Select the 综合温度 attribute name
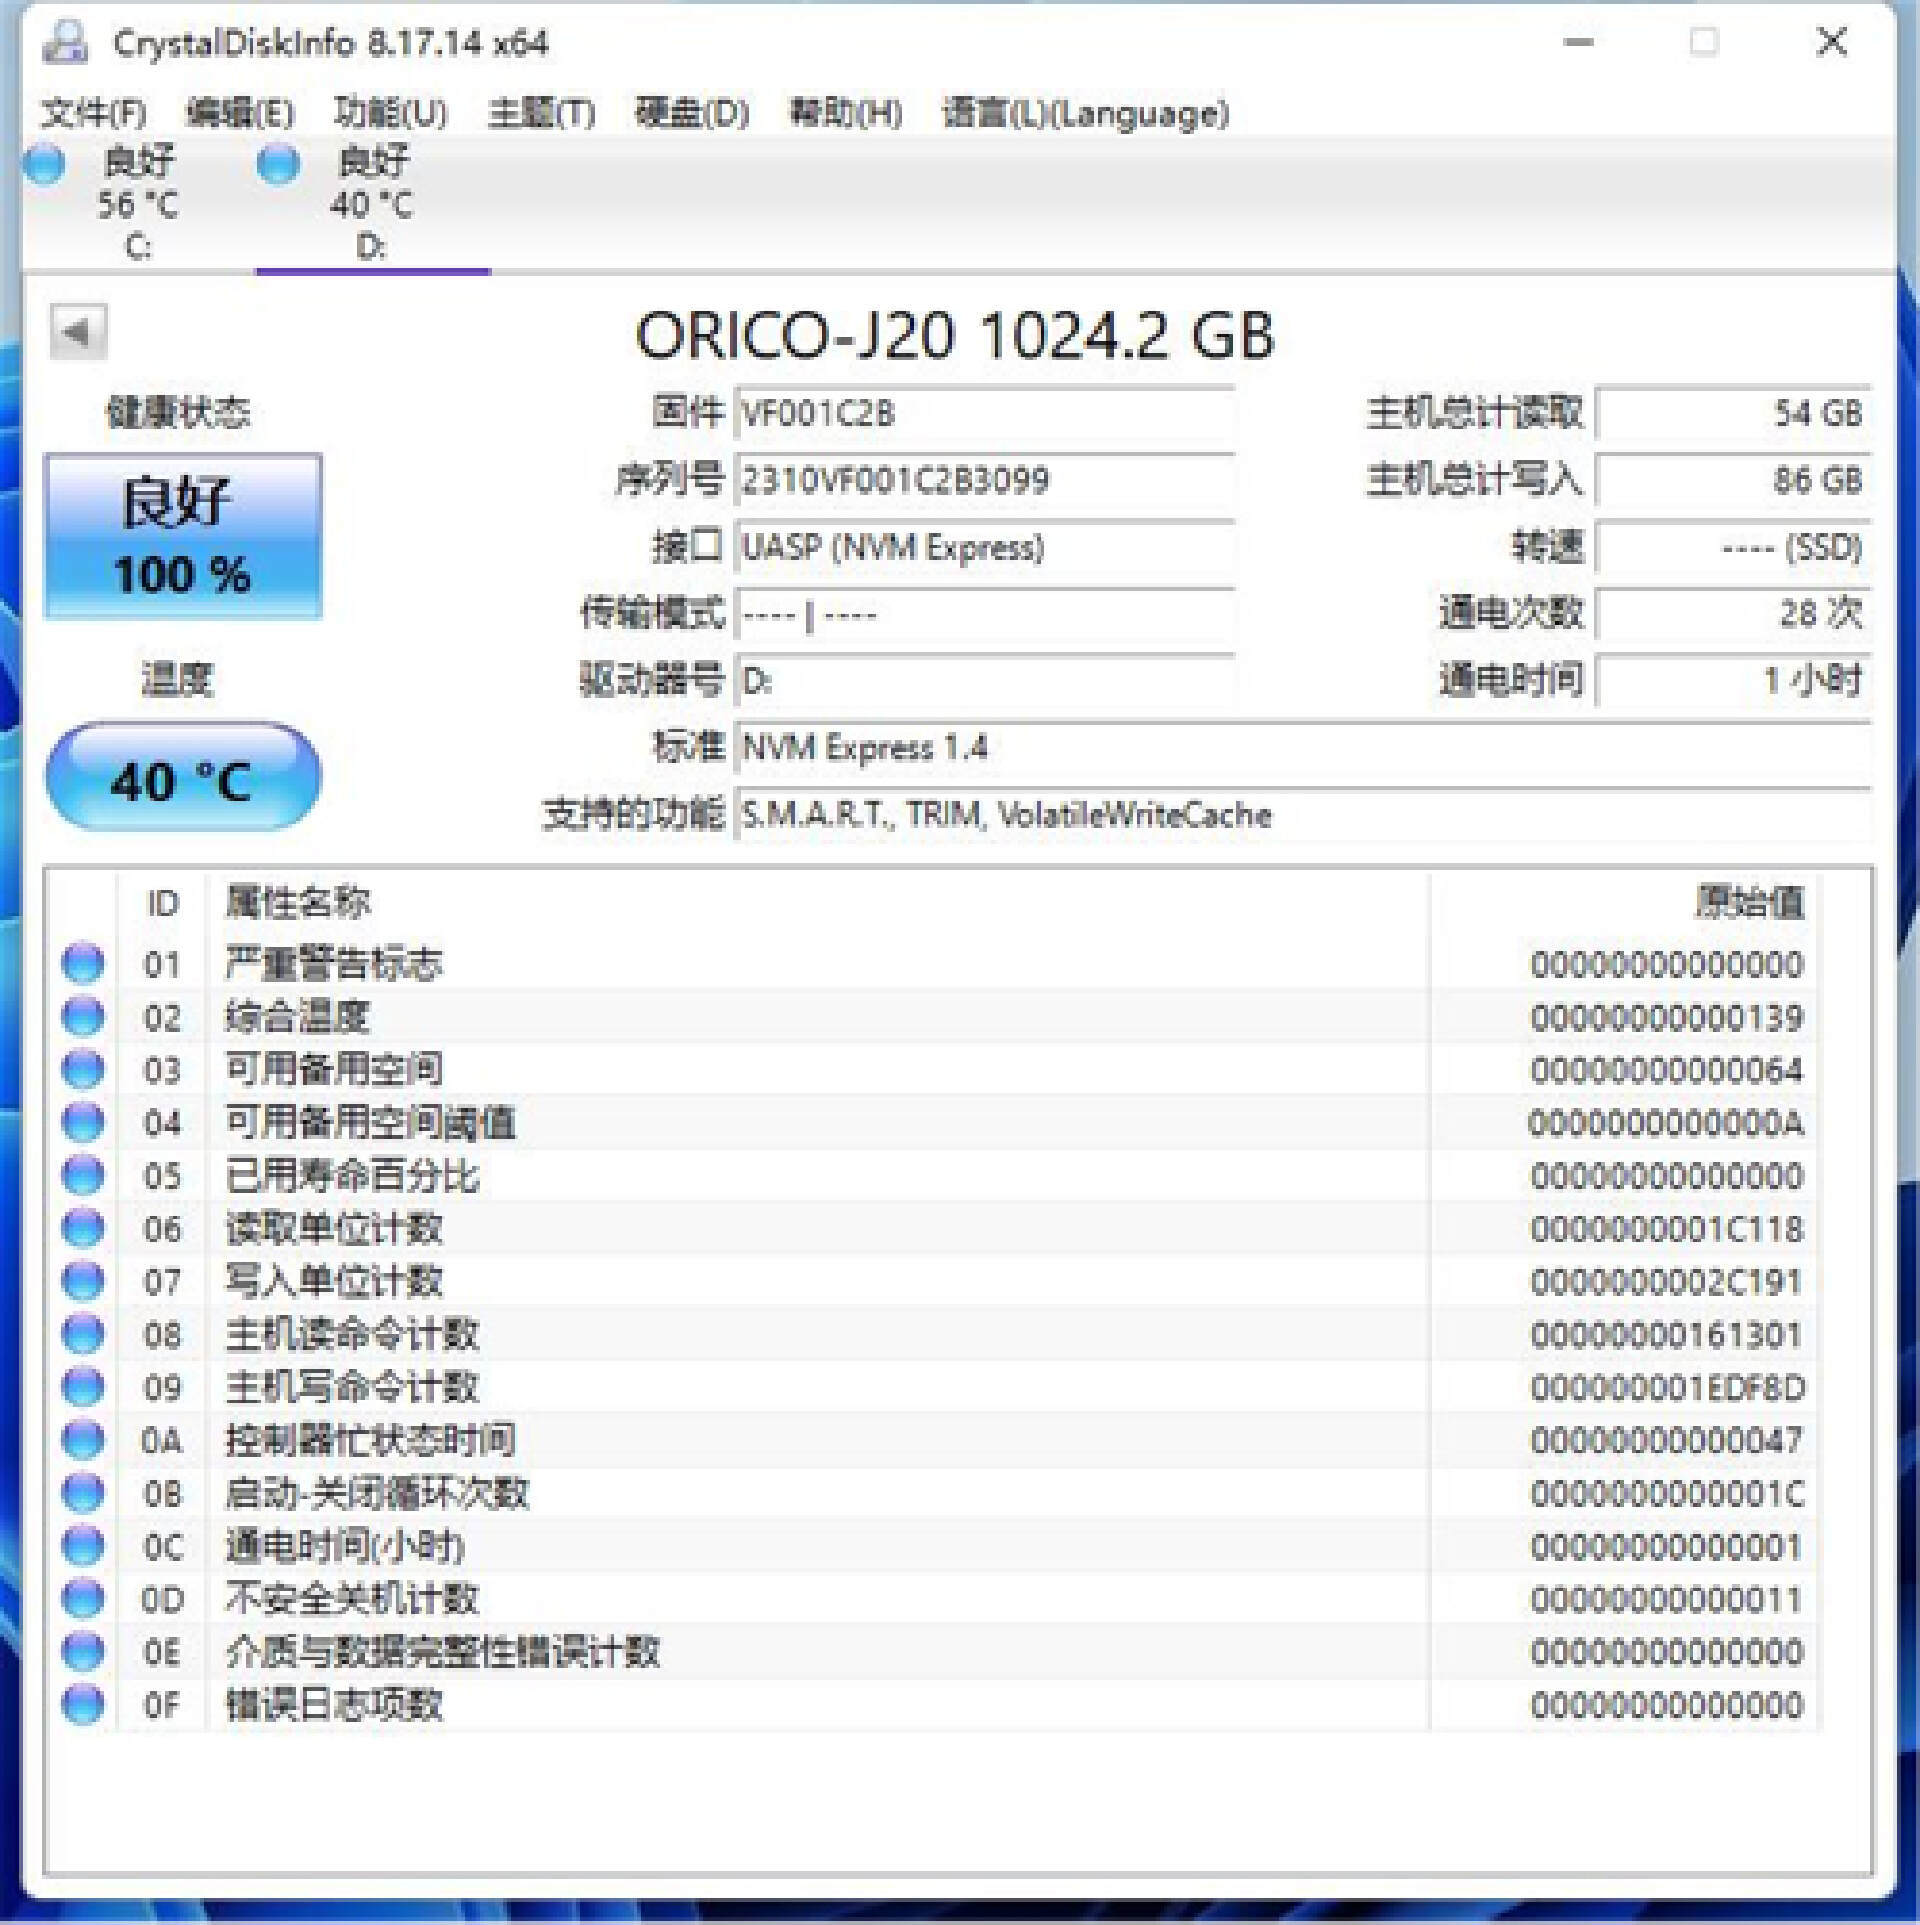Screen dimensions: 1920x1925 coord(297,1016)
